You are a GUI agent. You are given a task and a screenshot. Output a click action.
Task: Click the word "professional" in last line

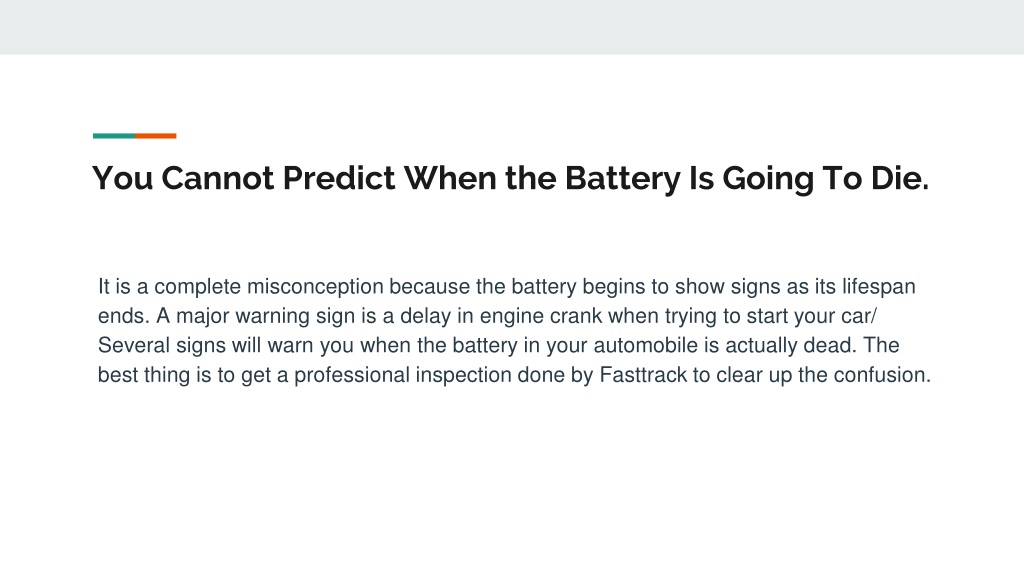click(x=352, y=376)
